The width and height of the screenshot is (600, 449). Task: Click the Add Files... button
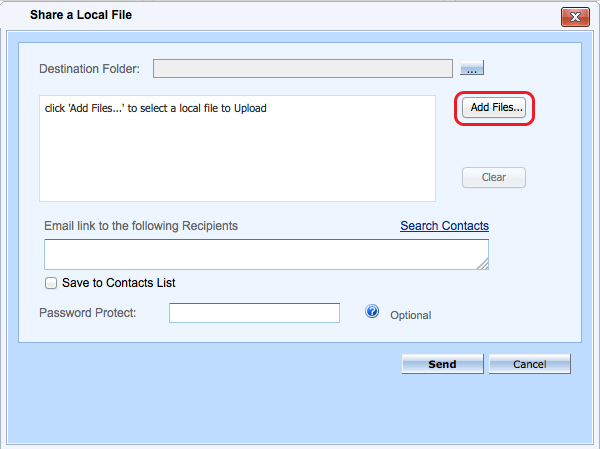tap(494, 108)
